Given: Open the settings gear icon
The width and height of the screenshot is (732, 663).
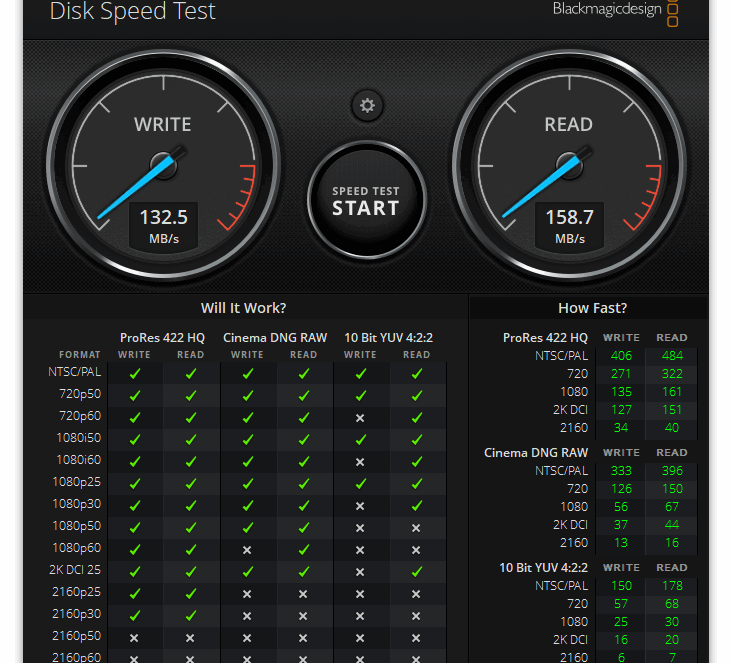Looking at the screenshot, I should (x=367, y=106).
